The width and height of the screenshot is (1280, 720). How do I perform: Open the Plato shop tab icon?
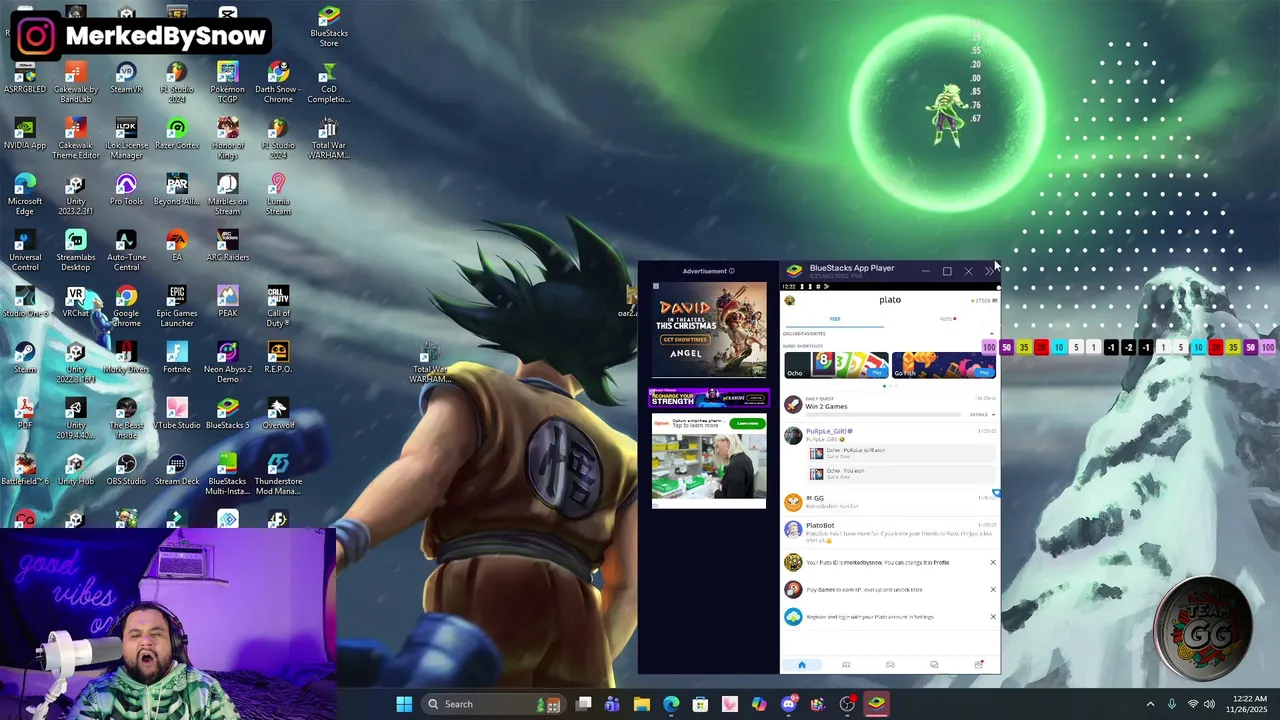pyautogui.click(x=979, y=665)
